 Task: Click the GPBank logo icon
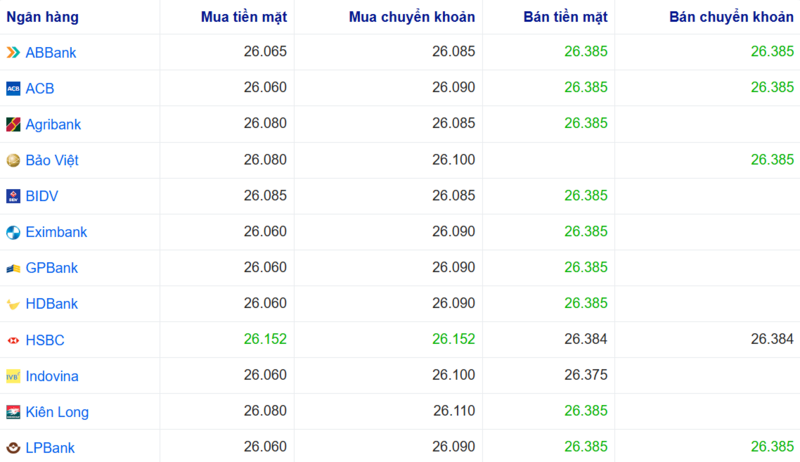click(x=13, y=268)
